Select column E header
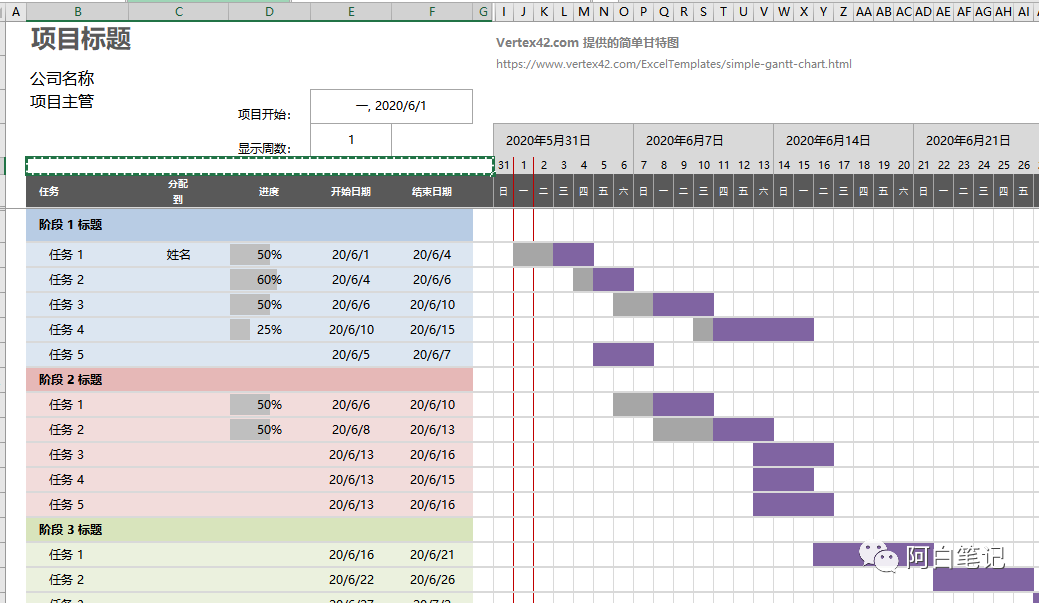Viewport: 1039px width, 603px height. pos(351,11)
